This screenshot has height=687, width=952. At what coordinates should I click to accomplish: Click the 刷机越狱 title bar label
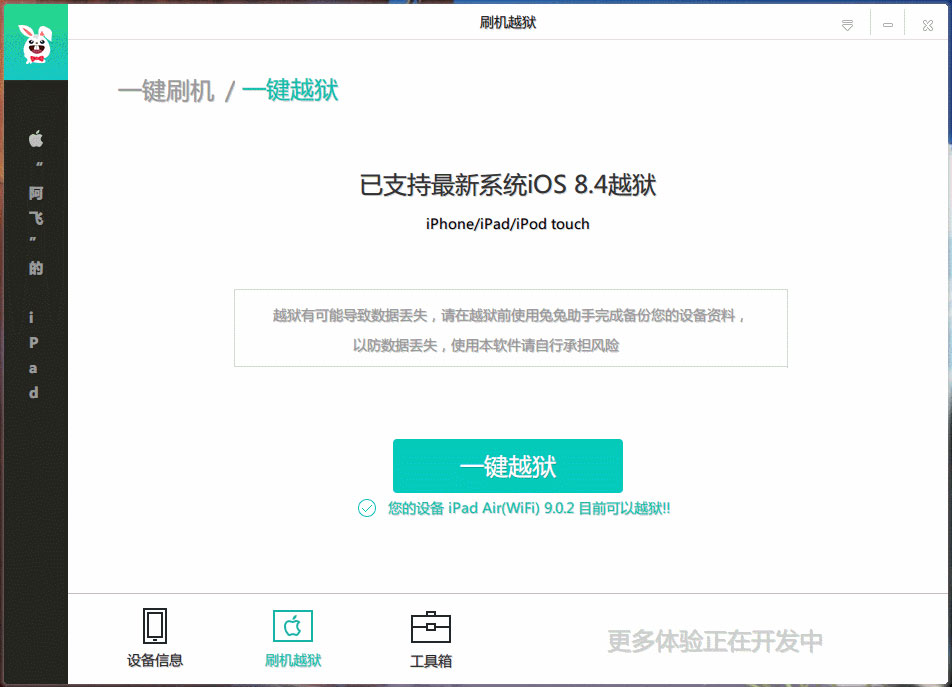510,22
